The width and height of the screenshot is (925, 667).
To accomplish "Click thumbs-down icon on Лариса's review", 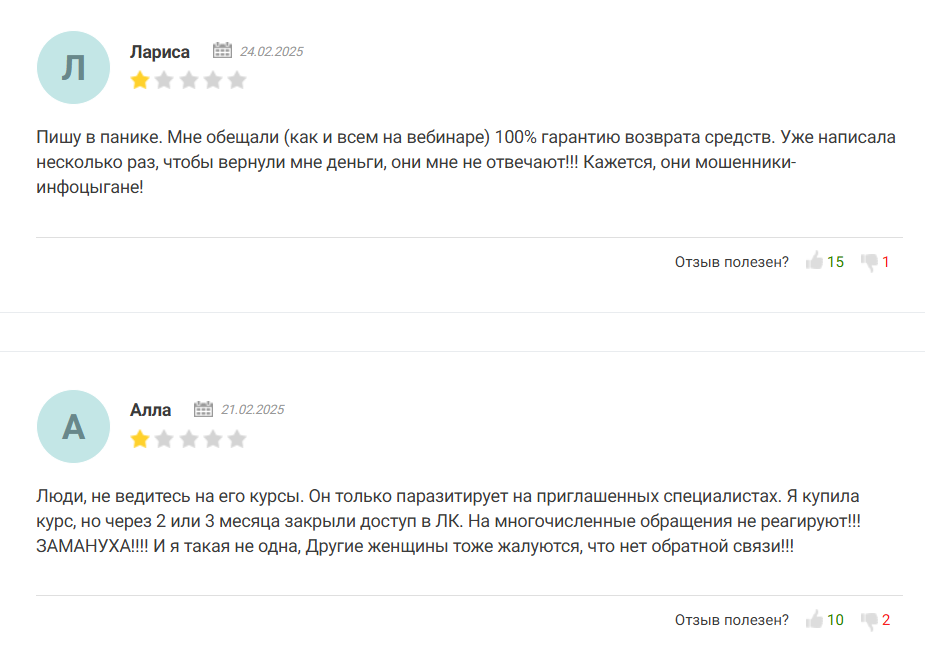I will (869, 262).
